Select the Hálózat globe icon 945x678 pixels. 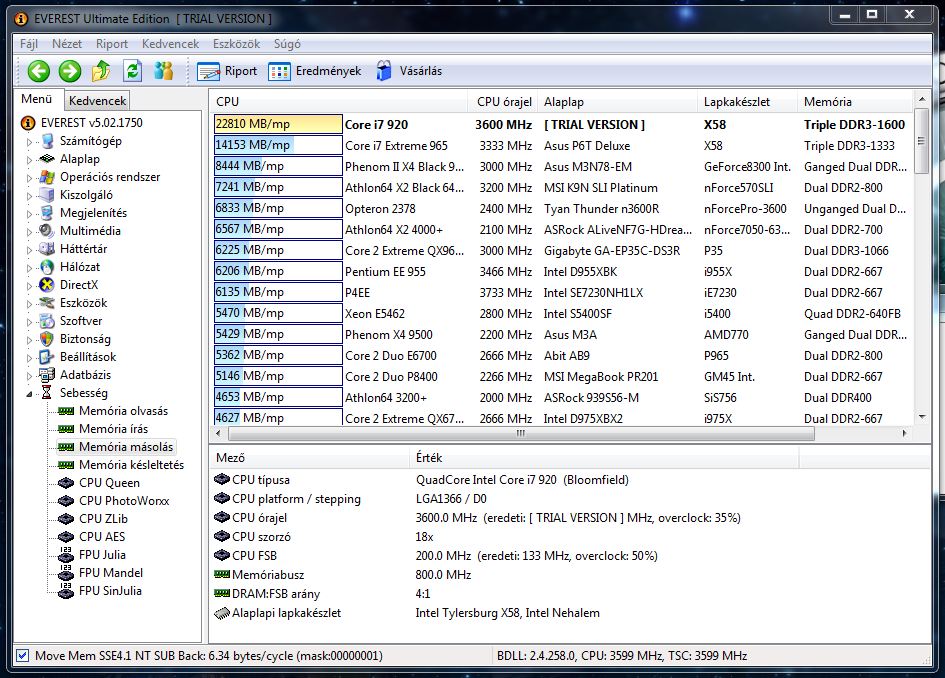point(47,267)
